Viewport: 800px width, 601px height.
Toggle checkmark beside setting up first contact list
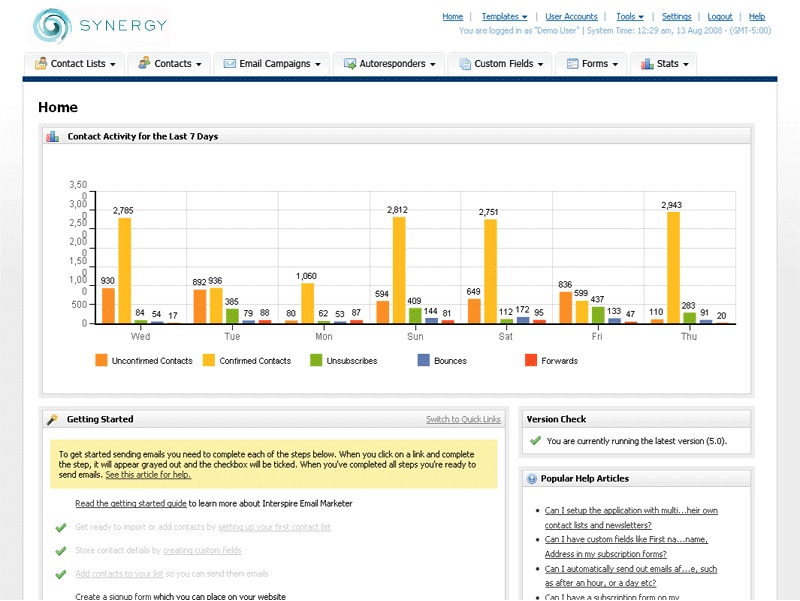coord(61,527)
